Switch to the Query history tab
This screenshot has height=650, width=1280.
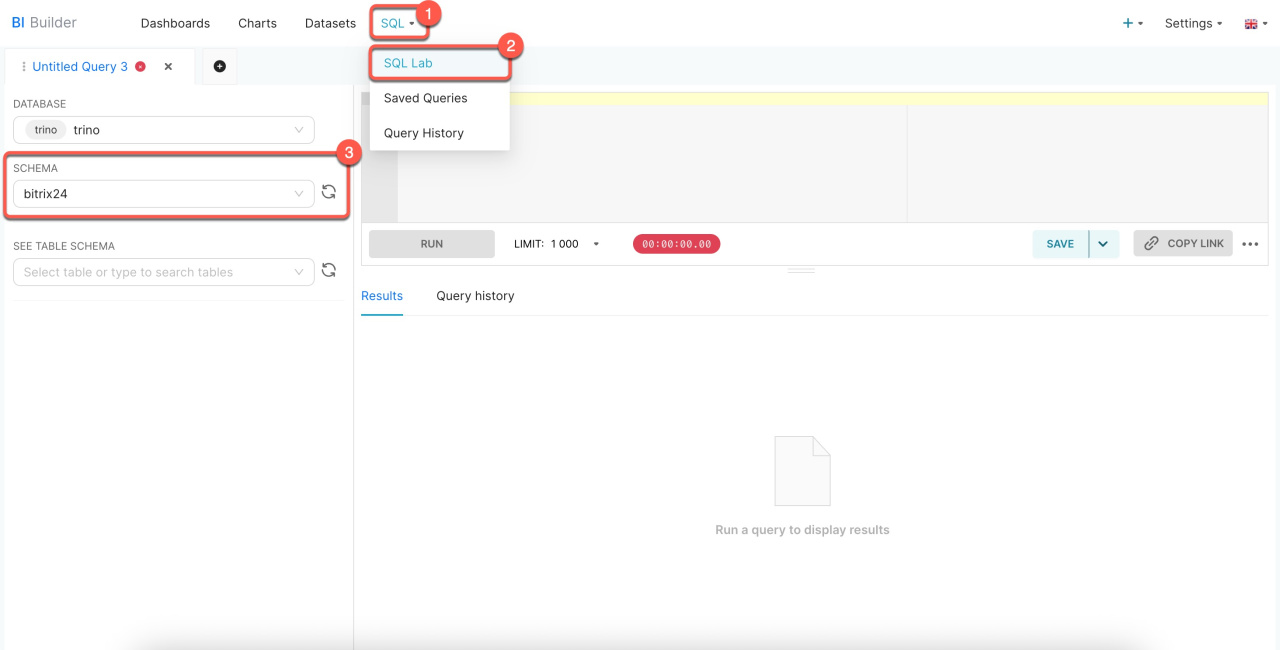tap(475, 296)
